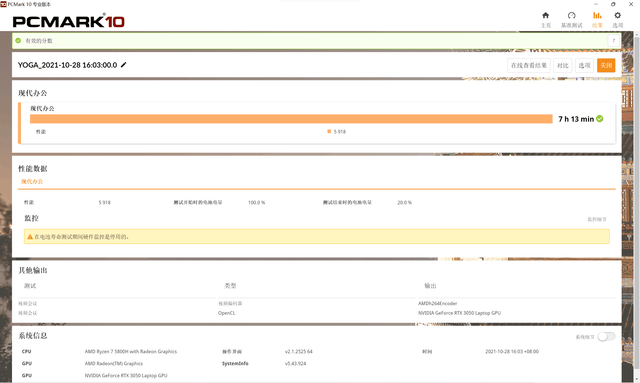This screenshot has width=640, height=383.
Task: Click the question mark help button
Action: tap(613, 40)
